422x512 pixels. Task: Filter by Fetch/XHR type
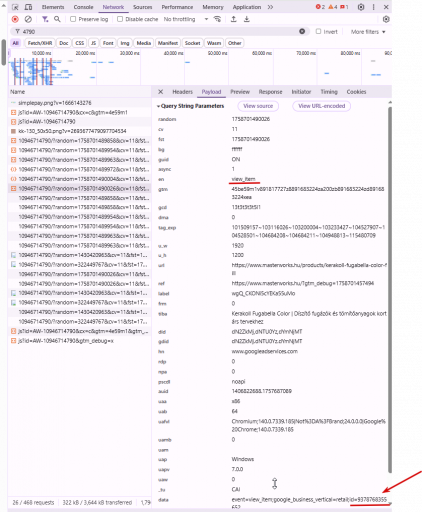(x=40, y=43)
